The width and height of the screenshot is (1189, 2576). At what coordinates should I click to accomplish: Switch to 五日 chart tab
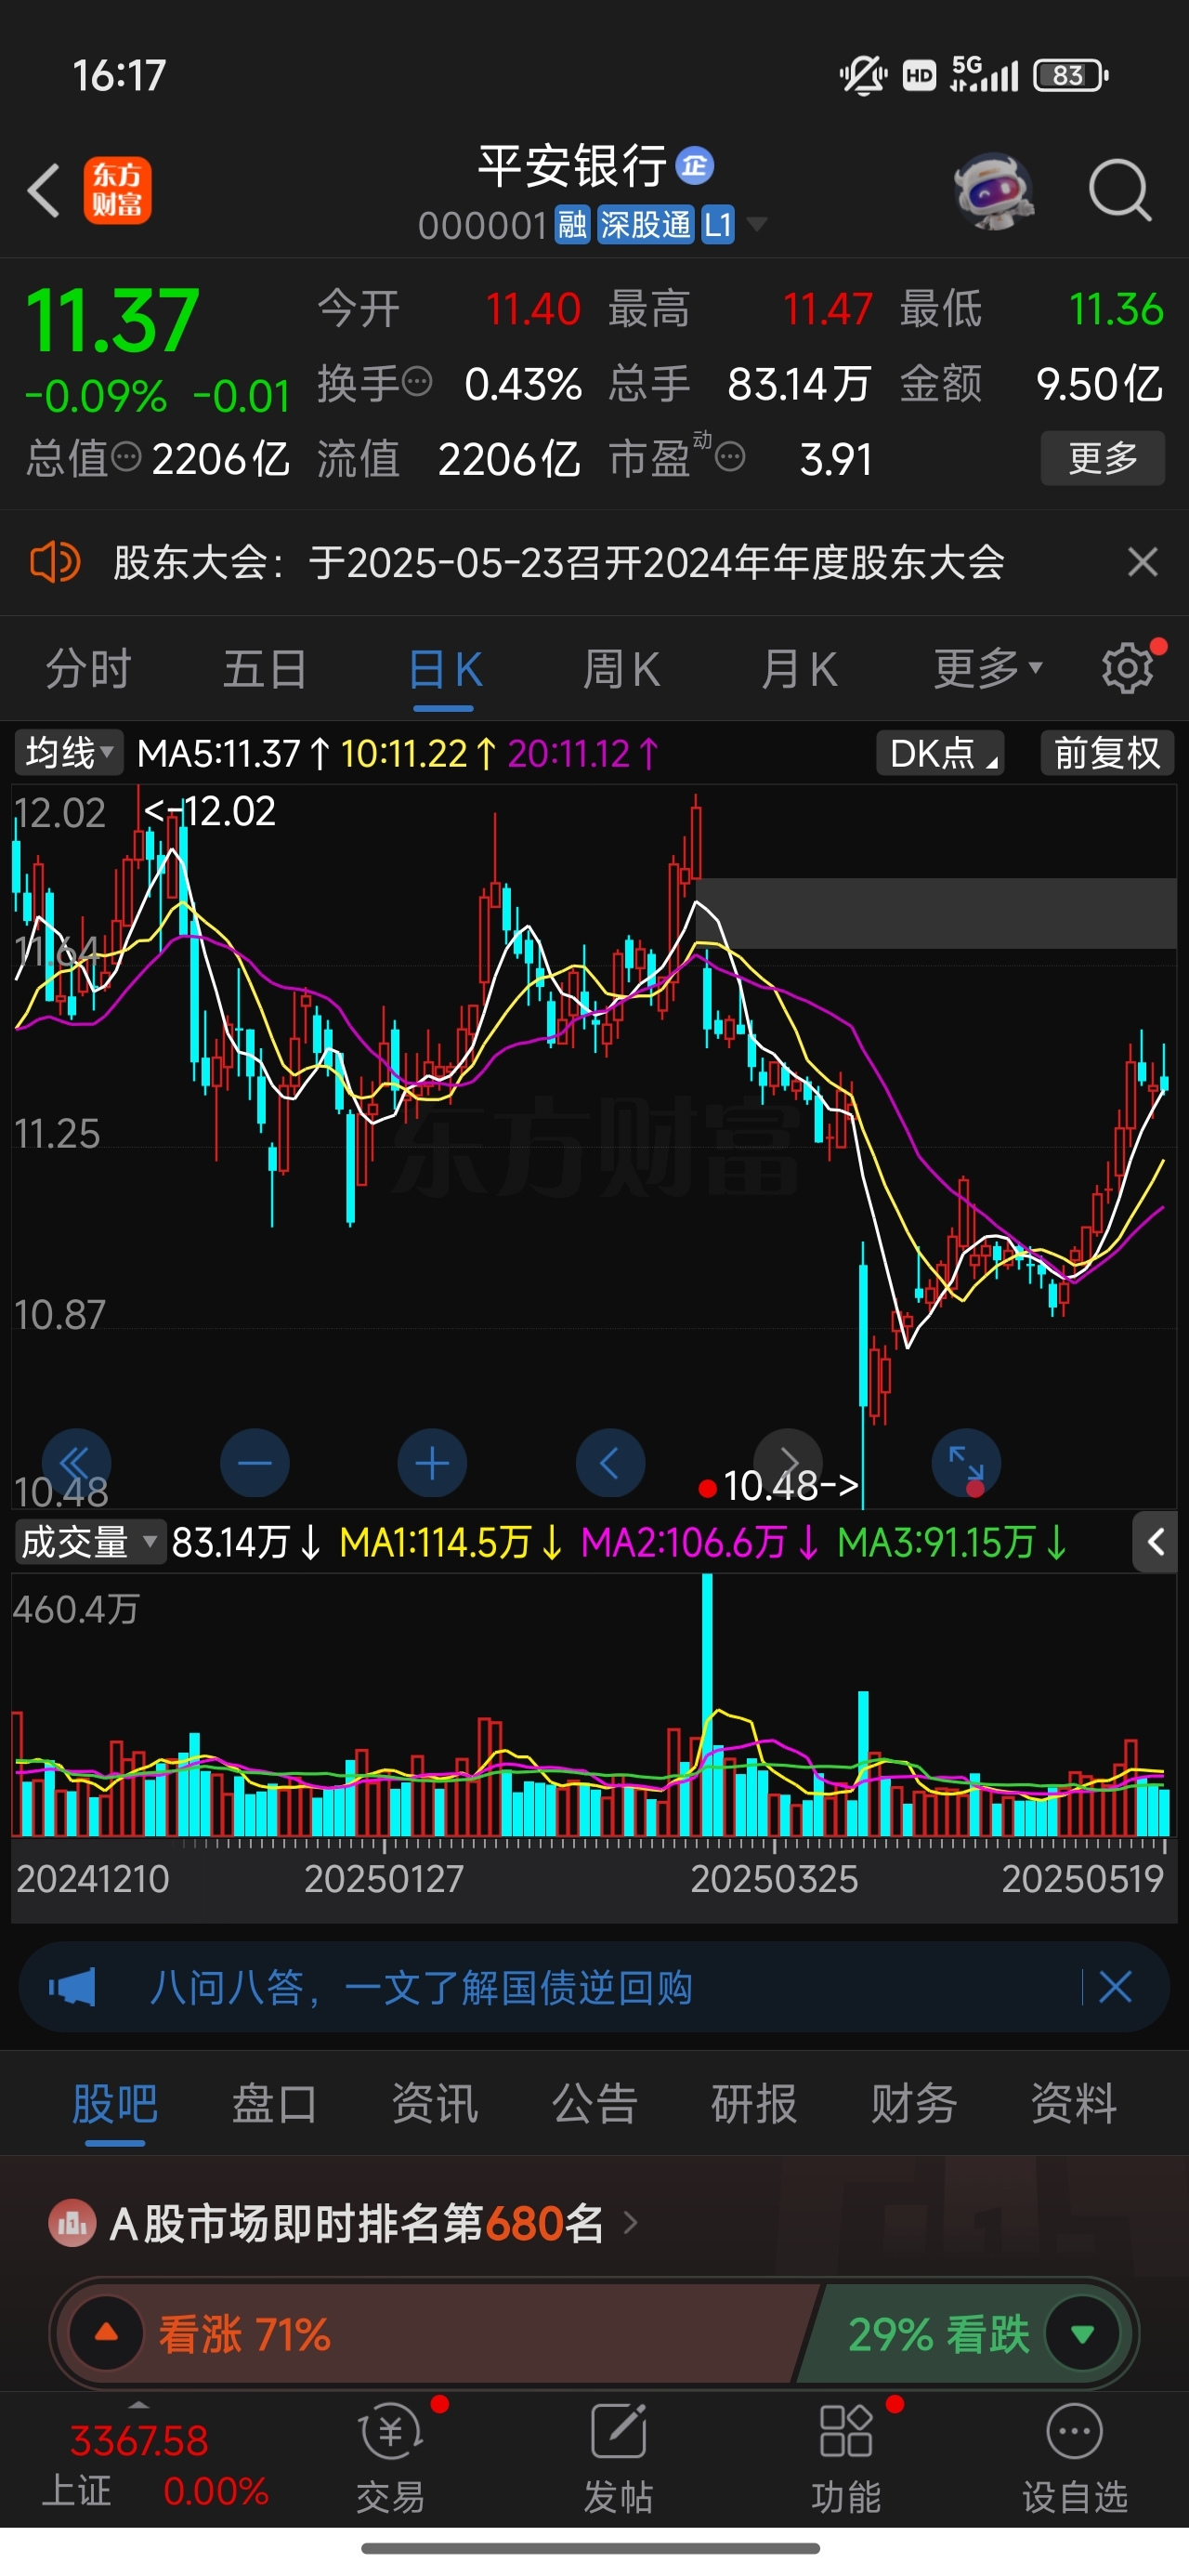click(x=265, y=668)
